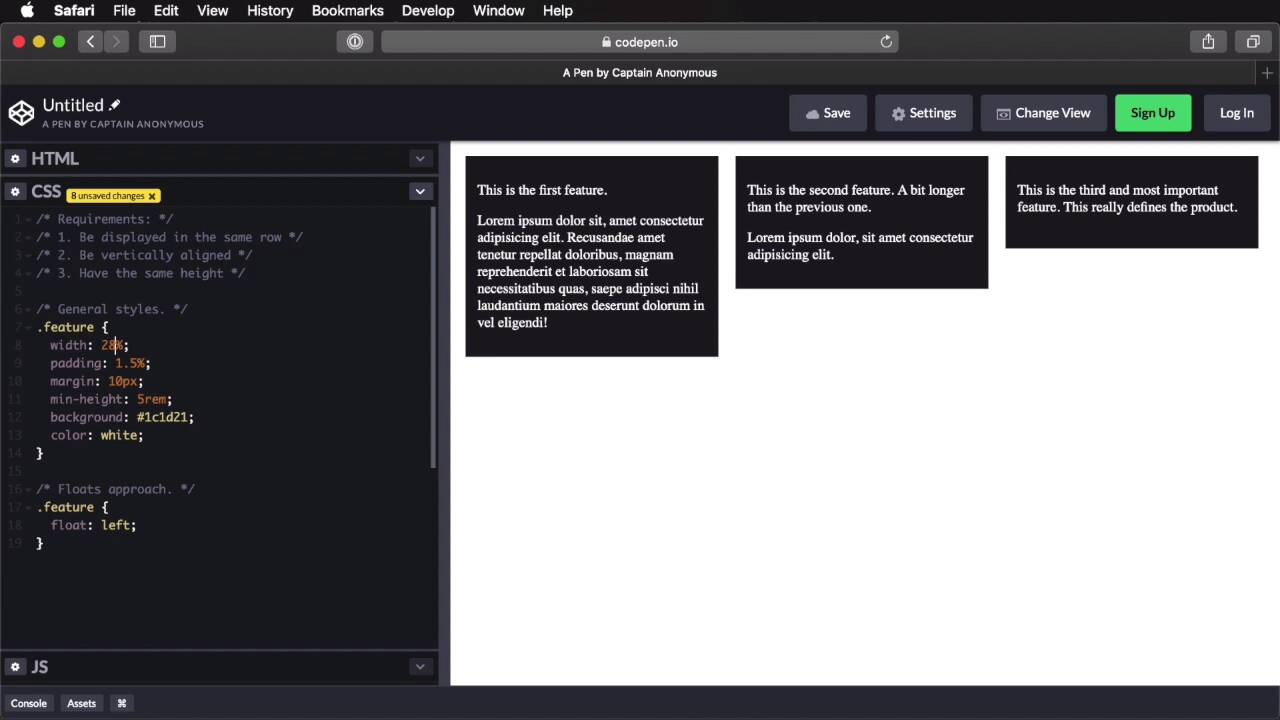
Task: Open the Assets panel
Action: pos(81,703)
